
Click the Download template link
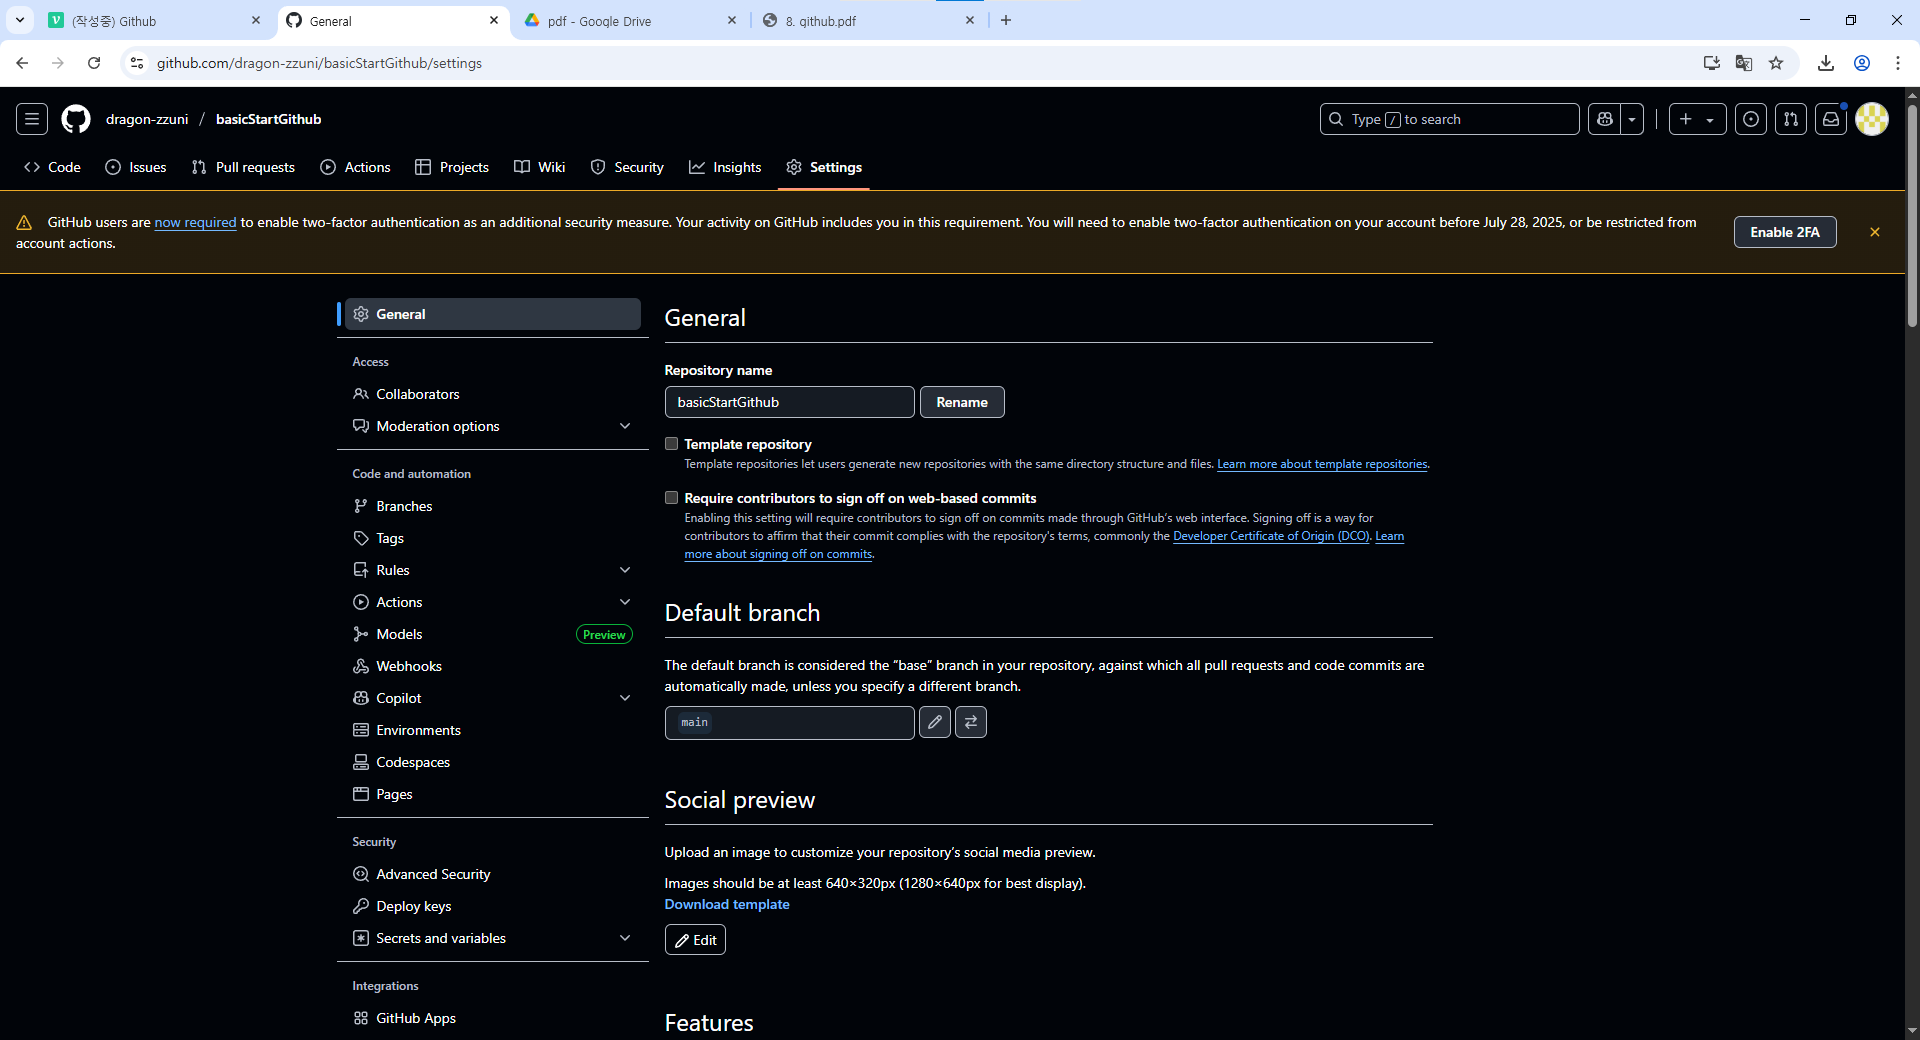tap(727, 904)
